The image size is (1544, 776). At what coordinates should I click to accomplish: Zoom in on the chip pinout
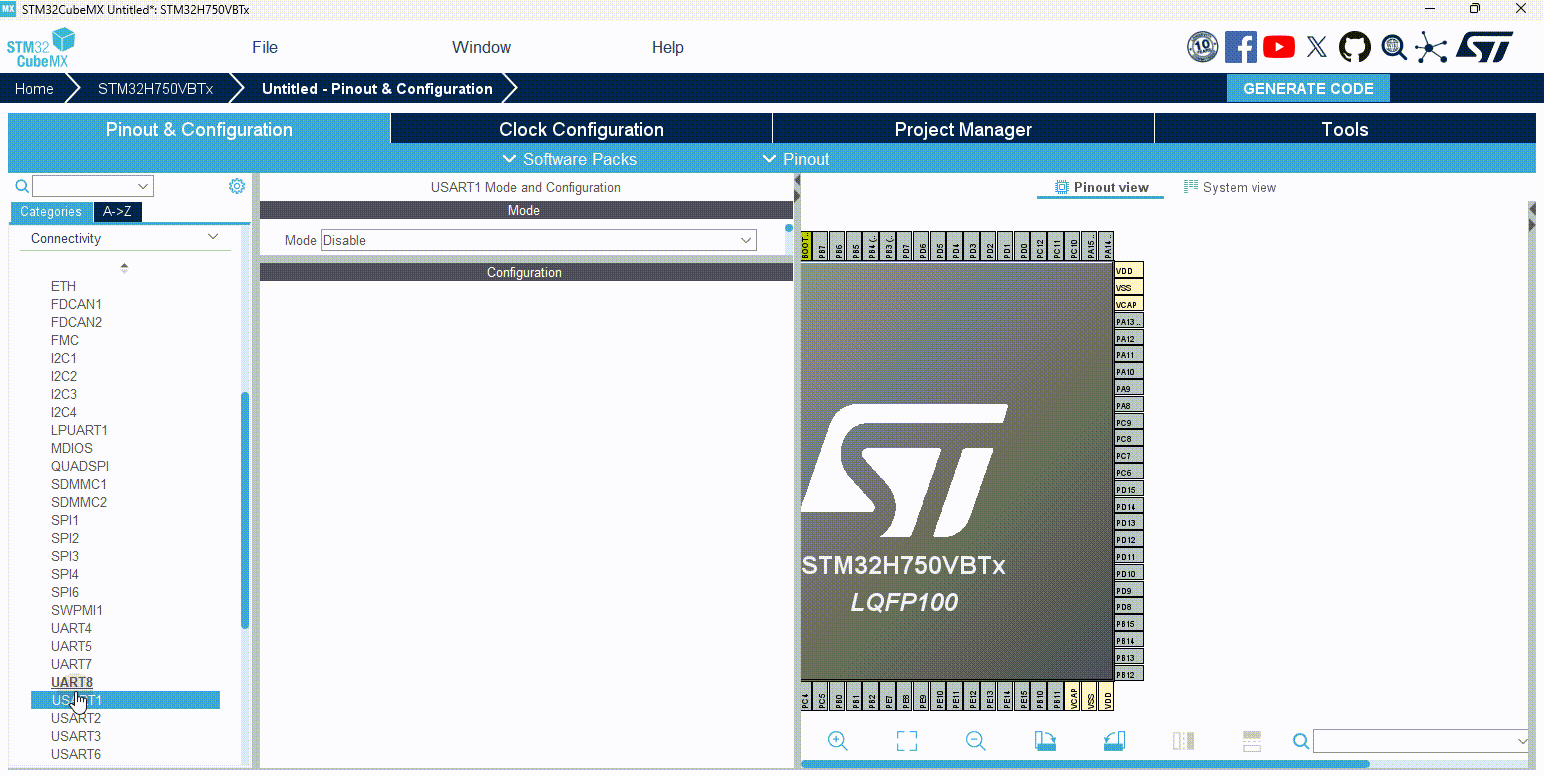point(838,741)
